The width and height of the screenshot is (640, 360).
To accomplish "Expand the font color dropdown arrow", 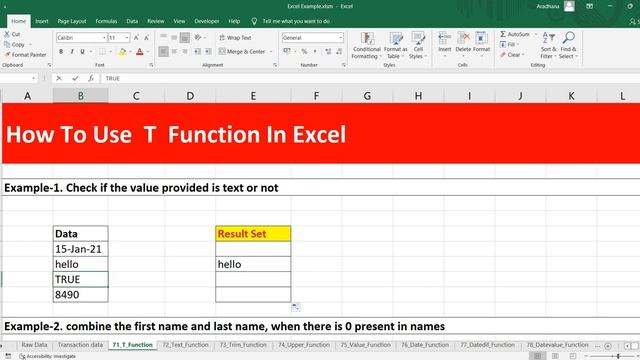I will (148, 52).
